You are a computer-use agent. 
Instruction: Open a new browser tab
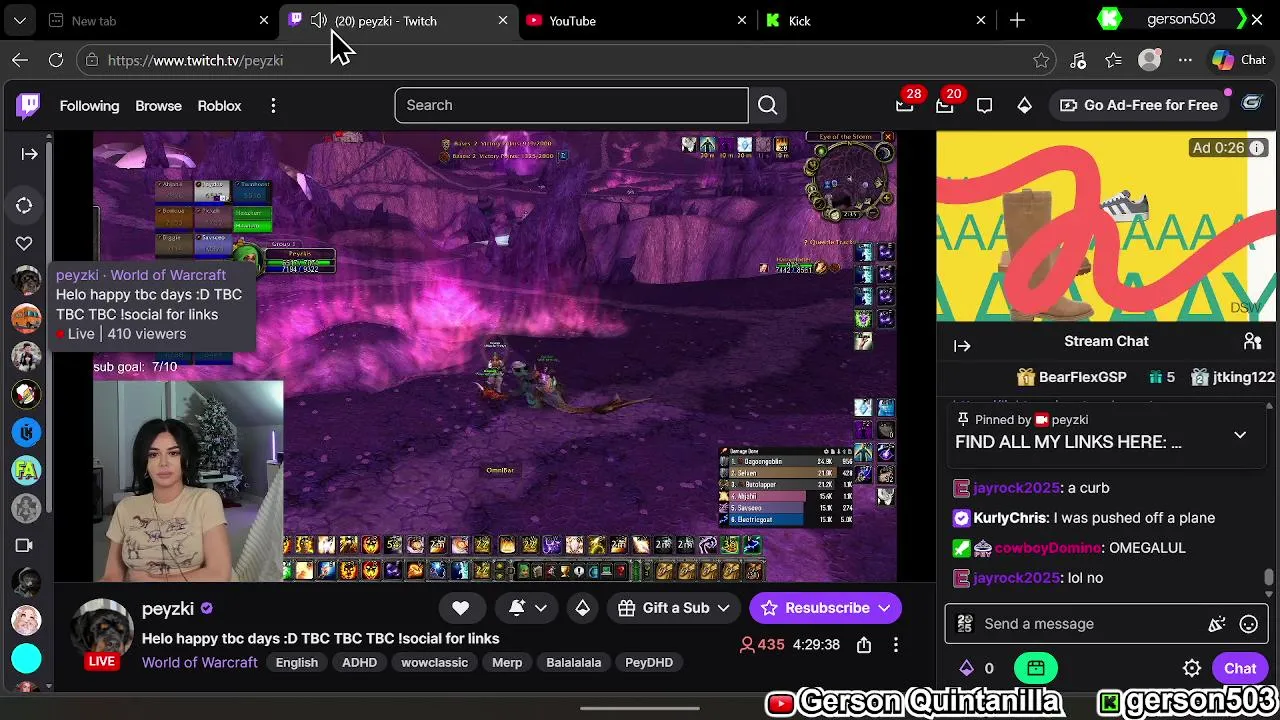1017,20
